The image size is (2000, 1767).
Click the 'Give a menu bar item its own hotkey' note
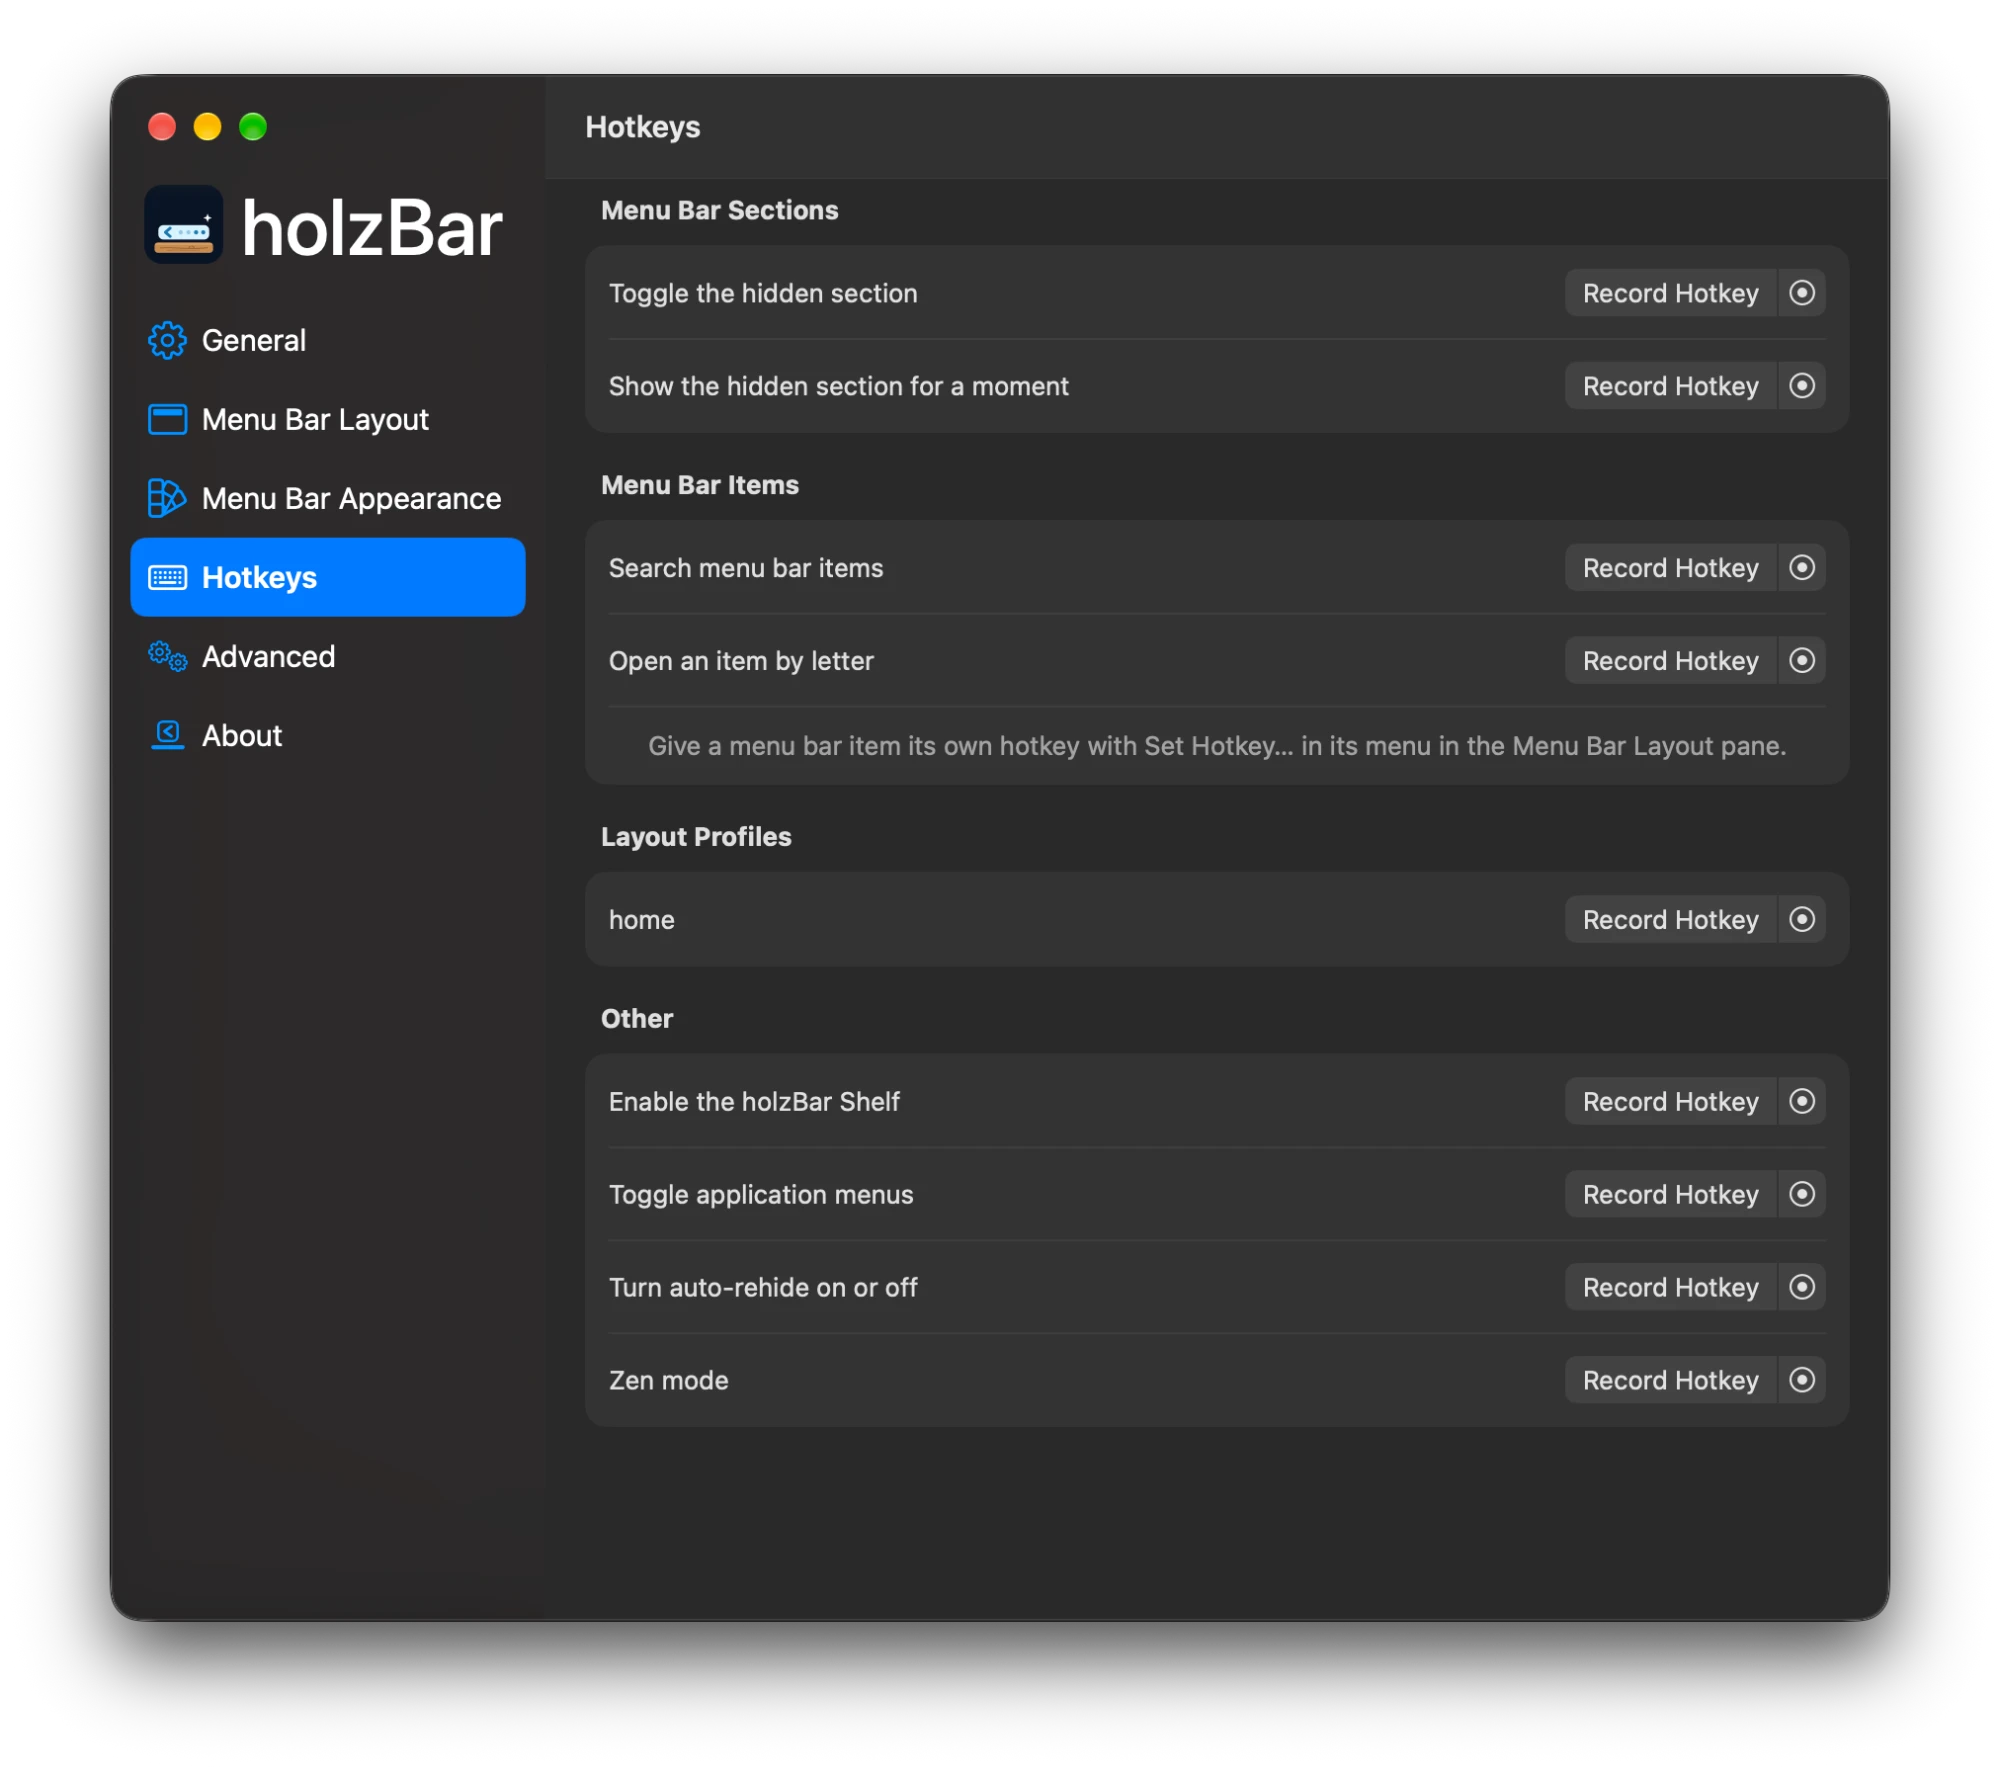1217,746
